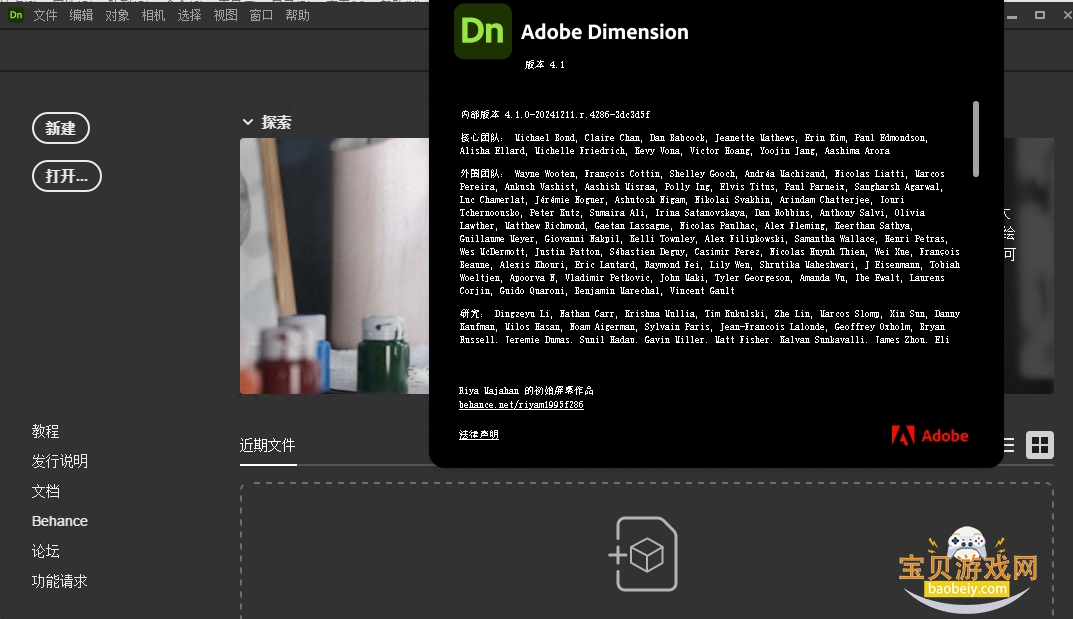Open the behance.net/riyam1995f786 link
The height and width of the screenshot is (619, 1073).
(521, 405)
